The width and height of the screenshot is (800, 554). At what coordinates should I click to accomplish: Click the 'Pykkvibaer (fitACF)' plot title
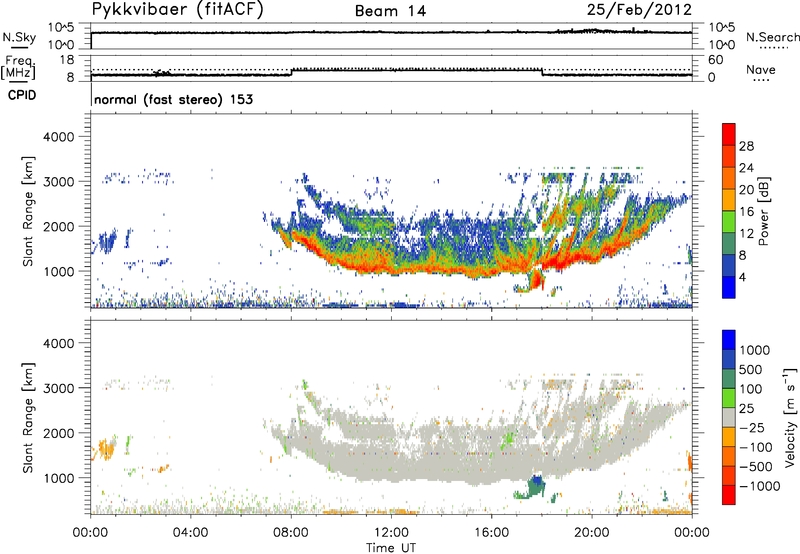point(177,9)
